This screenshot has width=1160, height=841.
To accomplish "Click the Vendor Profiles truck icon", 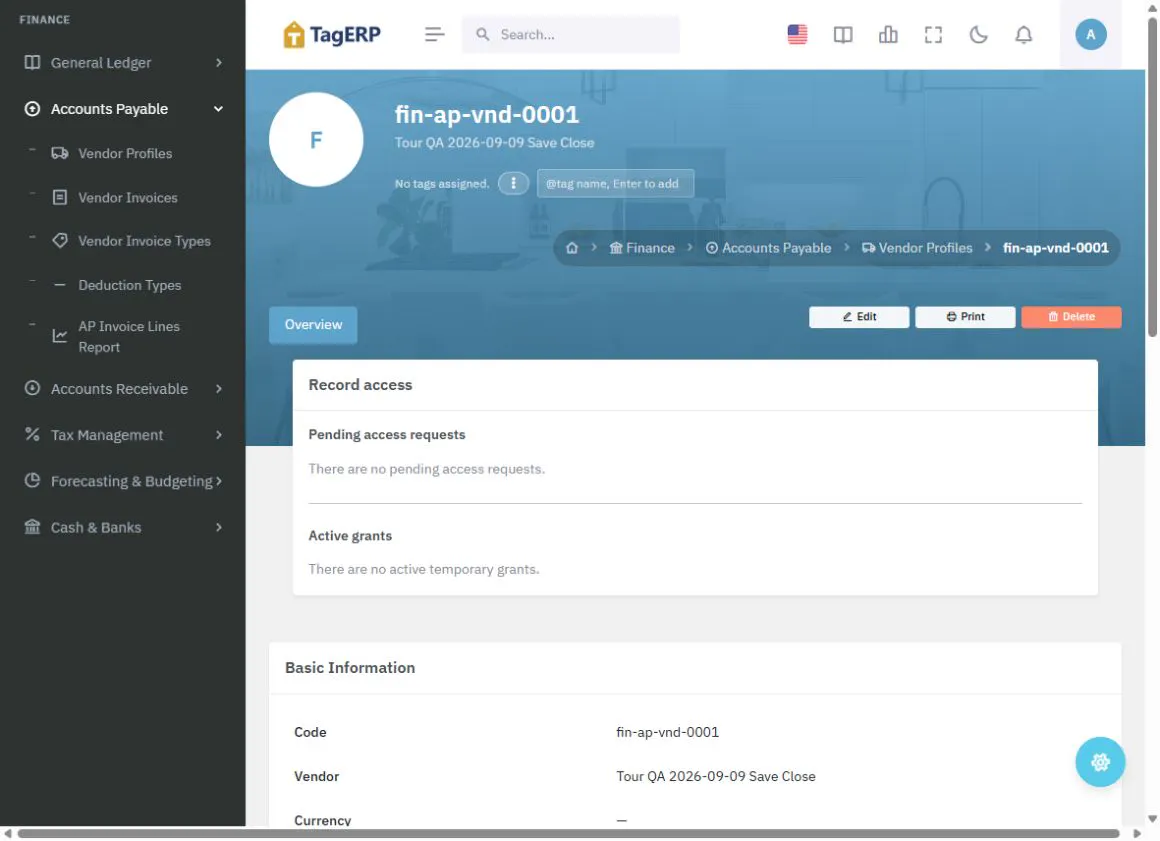I will pyautogui.click(x=60, y=153).
